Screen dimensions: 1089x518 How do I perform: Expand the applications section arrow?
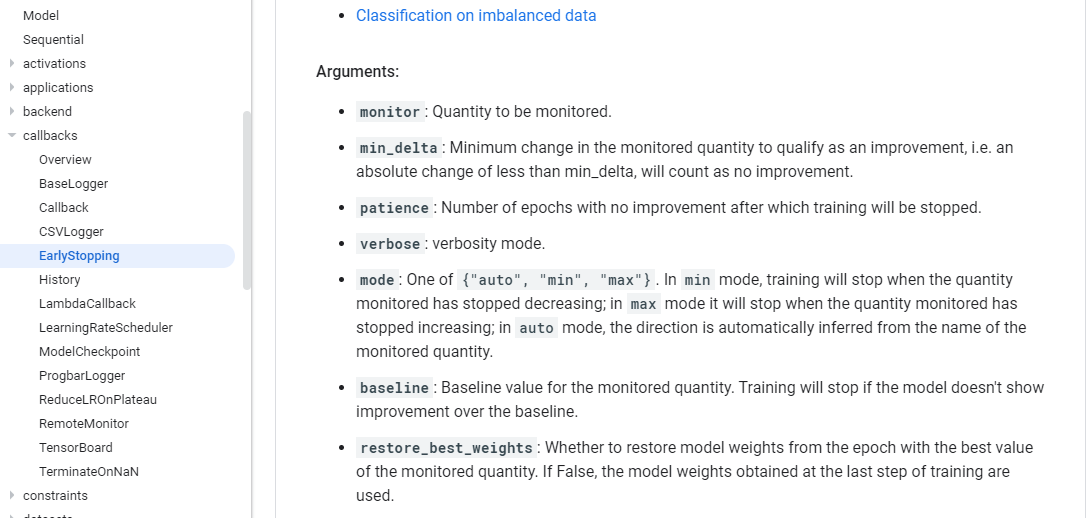[12, 88]
